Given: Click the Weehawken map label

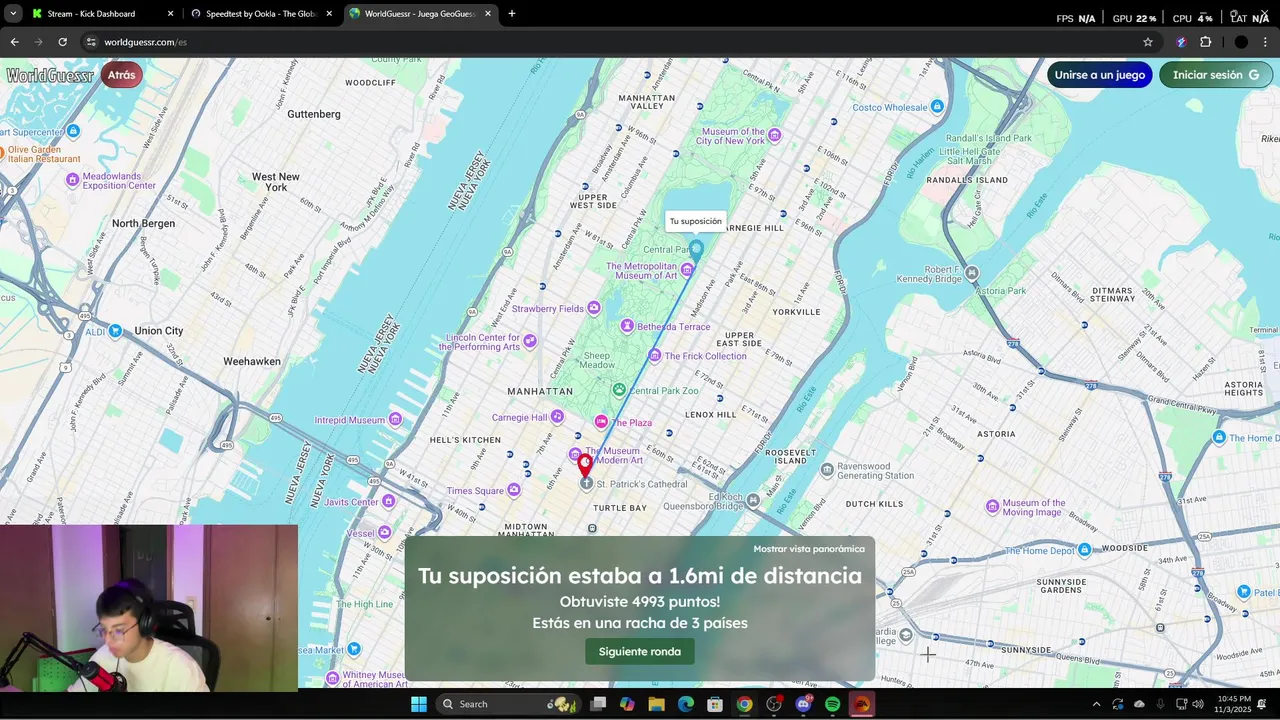Looking at the screenshot, I should (252, 361).
